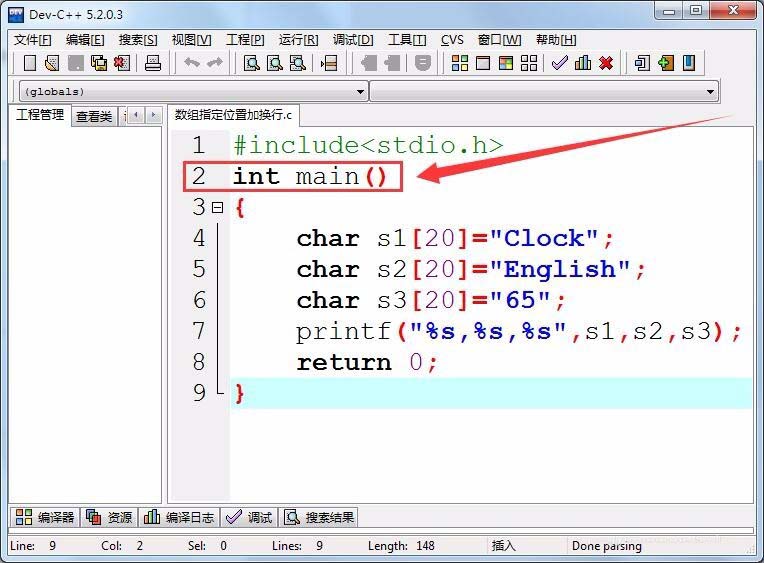Image resolution: width=764 pixels, height=563 pixels.
Task: Click the Compile and Run icon
Action: [506, 63]
